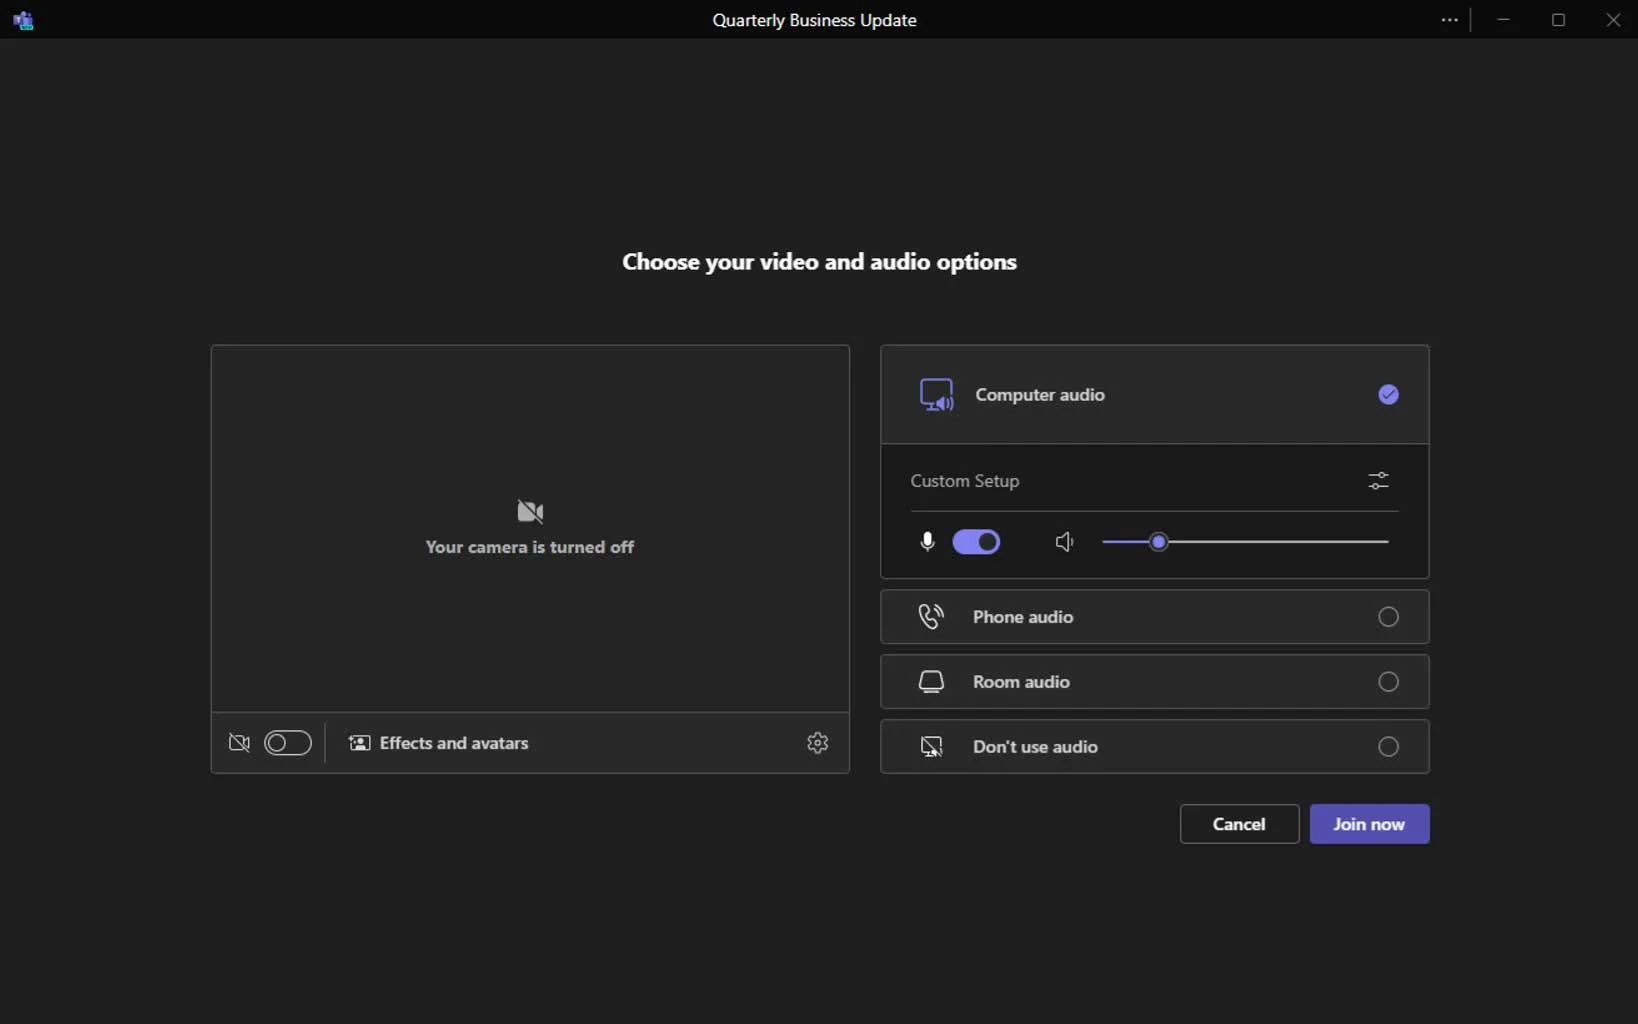The height and width of the screenshot is (1024, 1638).
Task: Open Custom Setup audio sliders icon
Action: coord(1378,481)
